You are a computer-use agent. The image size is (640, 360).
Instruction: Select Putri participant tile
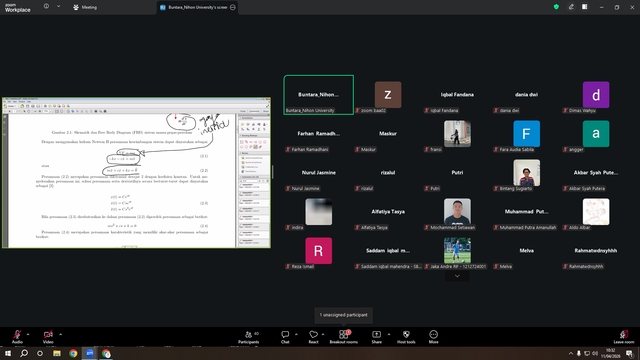click(457, 173)
